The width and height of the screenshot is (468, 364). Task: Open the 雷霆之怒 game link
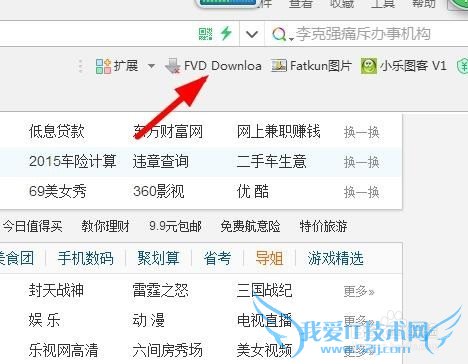click(160, 290)
